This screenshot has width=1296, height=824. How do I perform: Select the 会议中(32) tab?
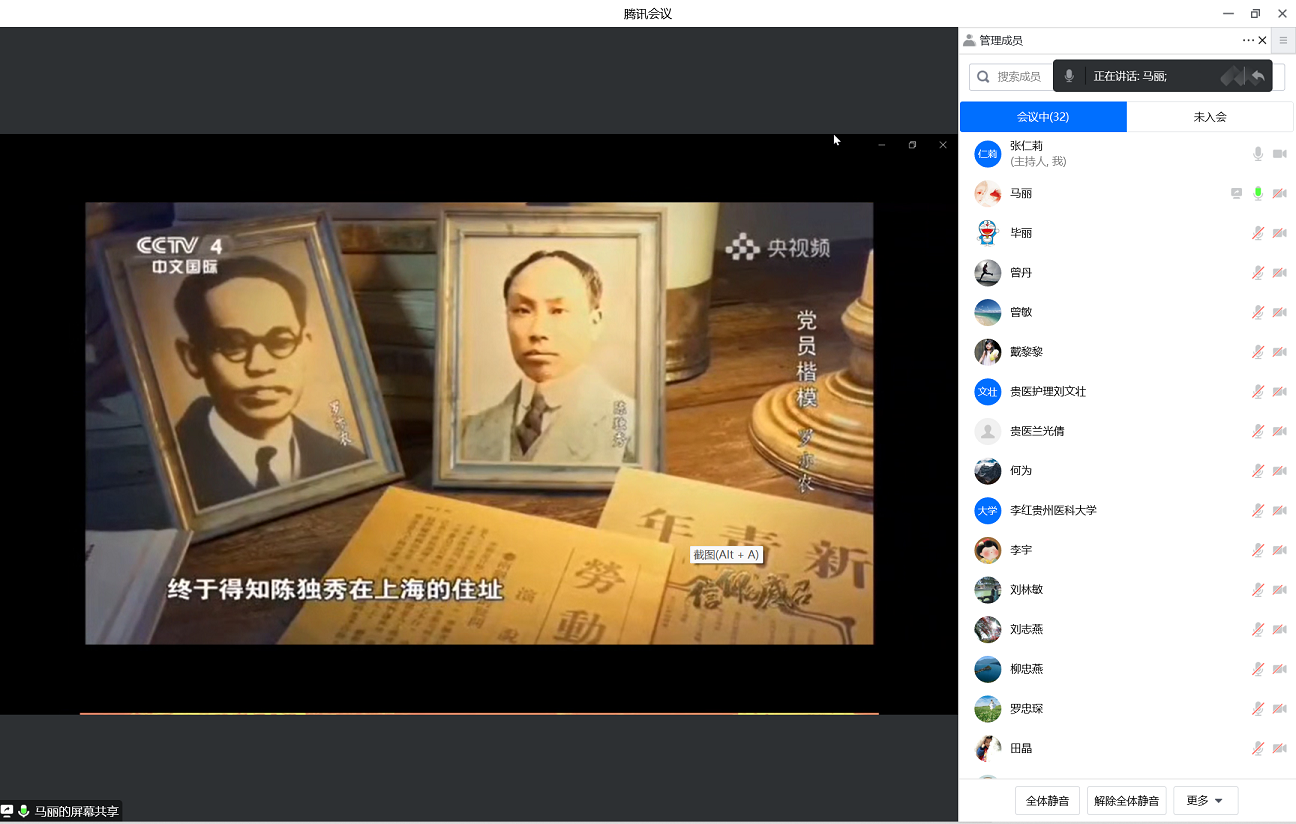coord(1043,117)
